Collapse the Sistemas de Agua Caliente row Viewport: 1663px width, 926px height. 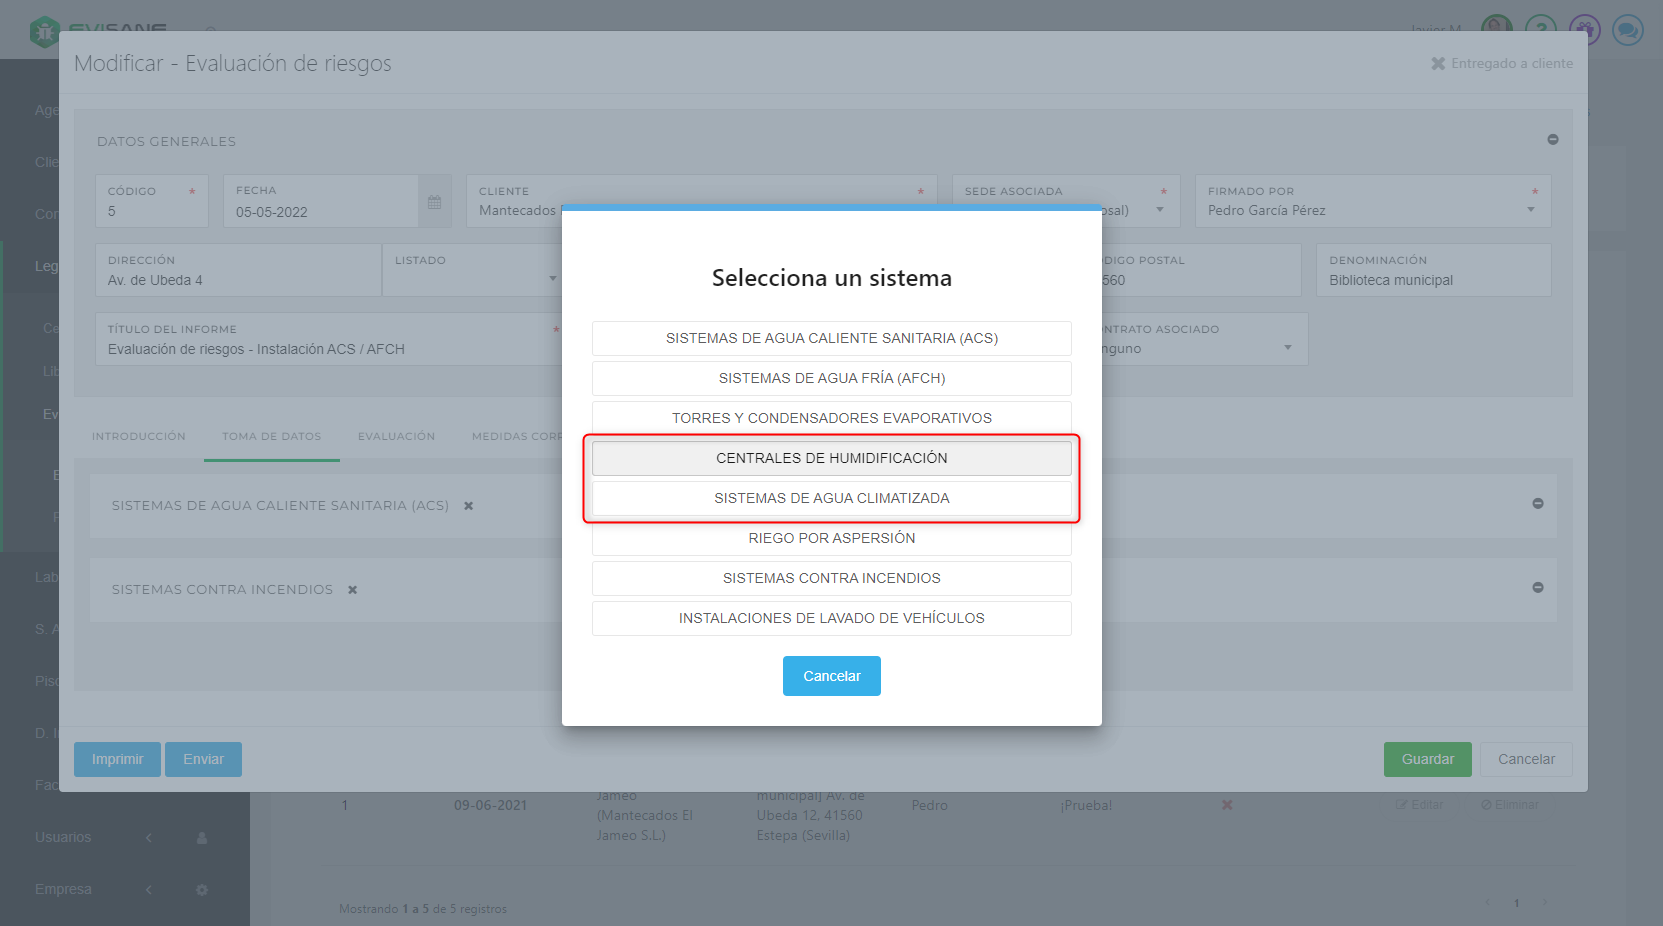(1537, 504)
